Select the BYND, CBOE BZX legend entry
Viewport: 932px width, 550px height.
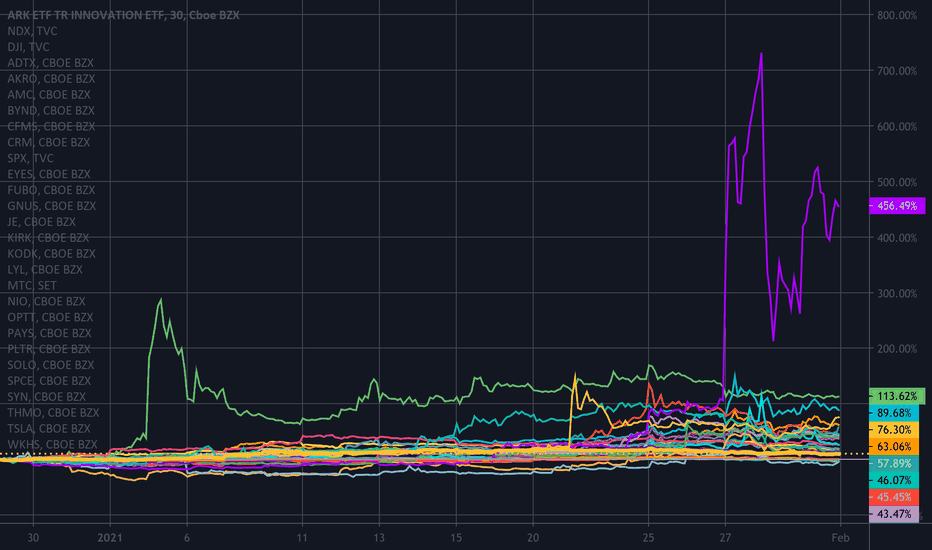[51, 111]
